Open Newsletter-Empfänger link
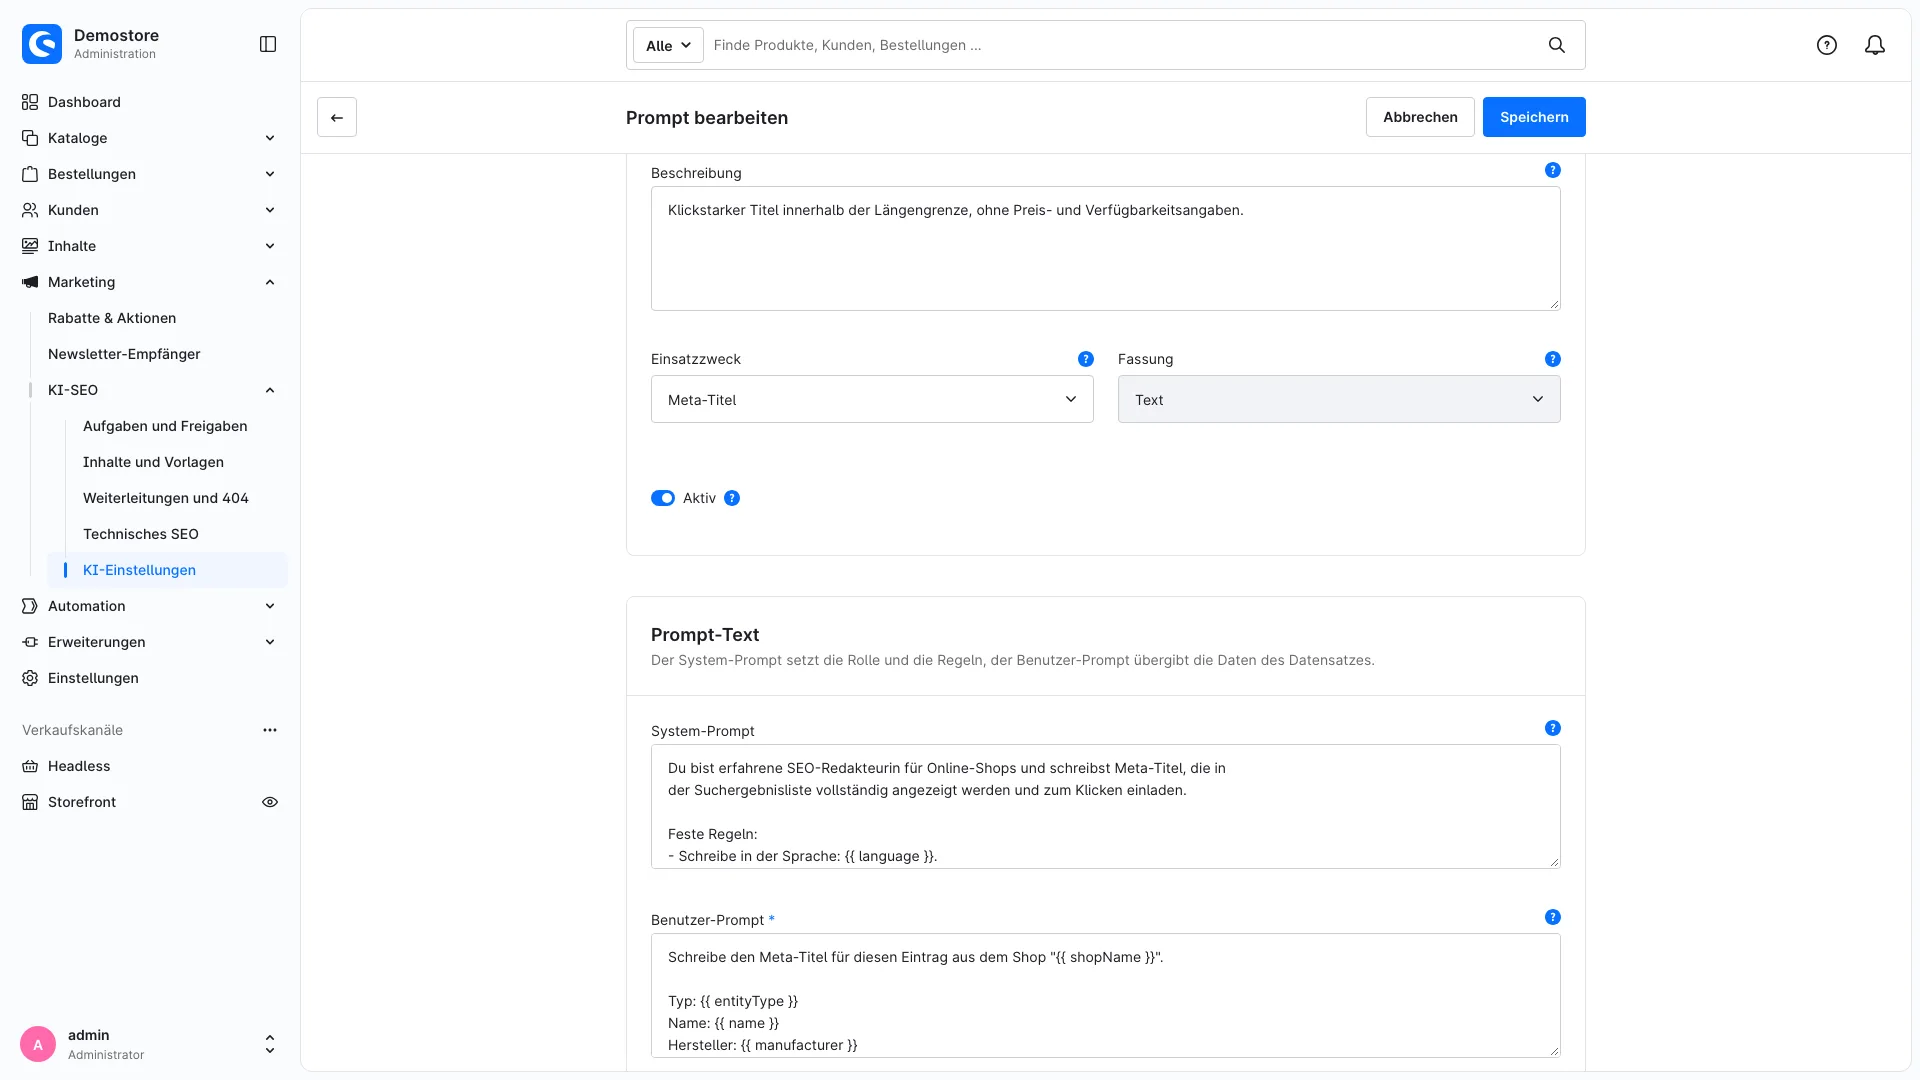This screenshot has height=1080, width=1920. click(x=124, y=354)
